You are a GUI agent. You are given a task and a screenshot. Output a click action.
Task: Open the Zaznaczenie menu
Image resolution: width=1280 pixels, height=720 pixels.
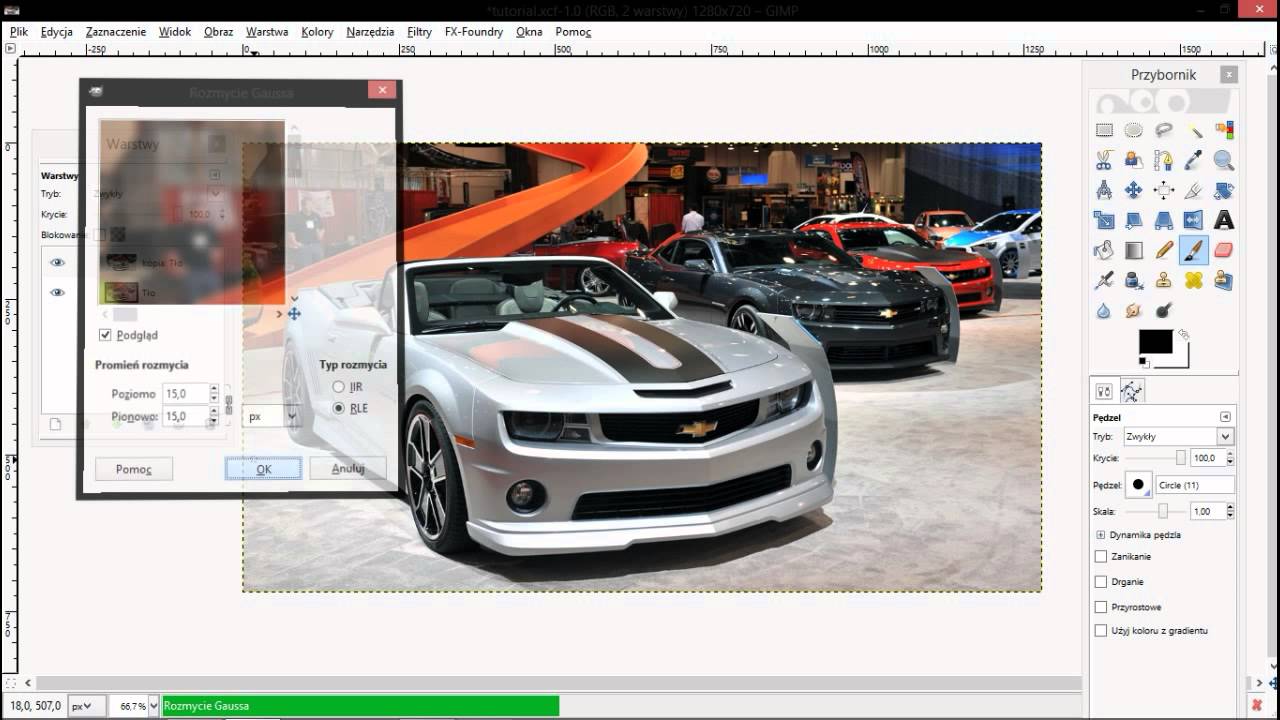116,32
